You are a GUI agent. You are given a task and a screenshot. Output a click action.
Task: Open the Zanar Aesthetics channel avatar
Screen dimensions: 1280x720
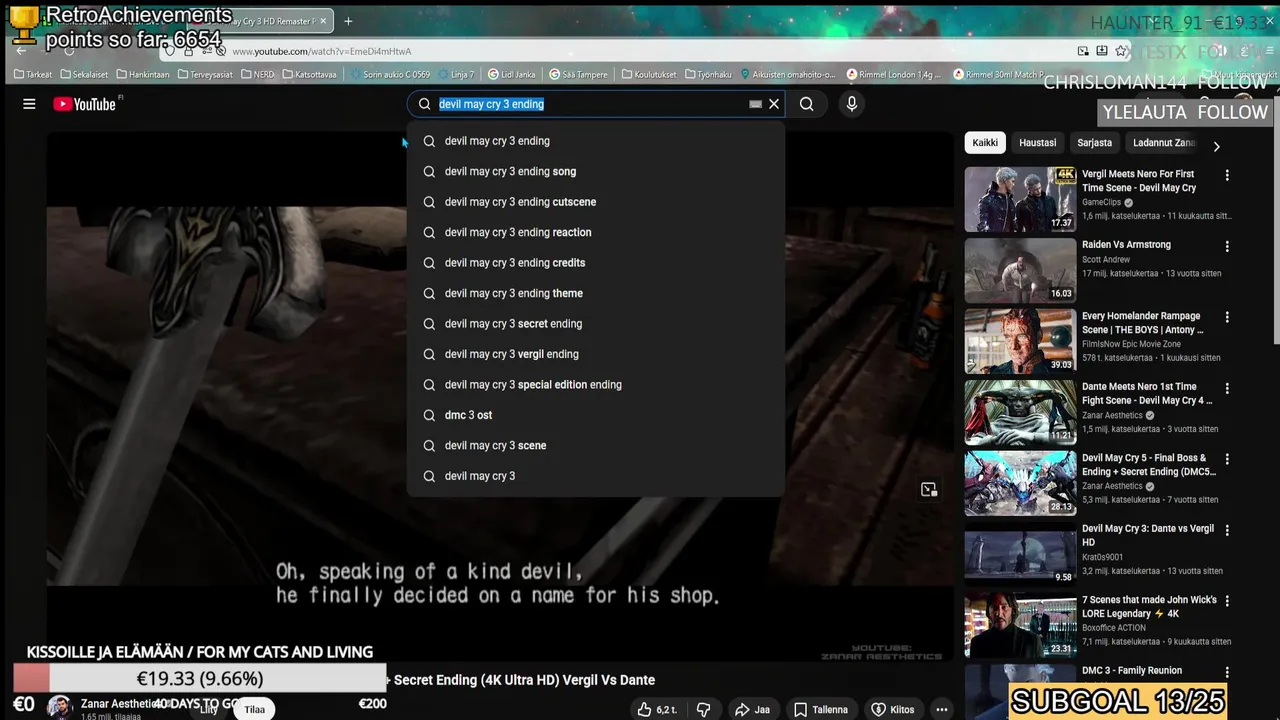[60, 707]
